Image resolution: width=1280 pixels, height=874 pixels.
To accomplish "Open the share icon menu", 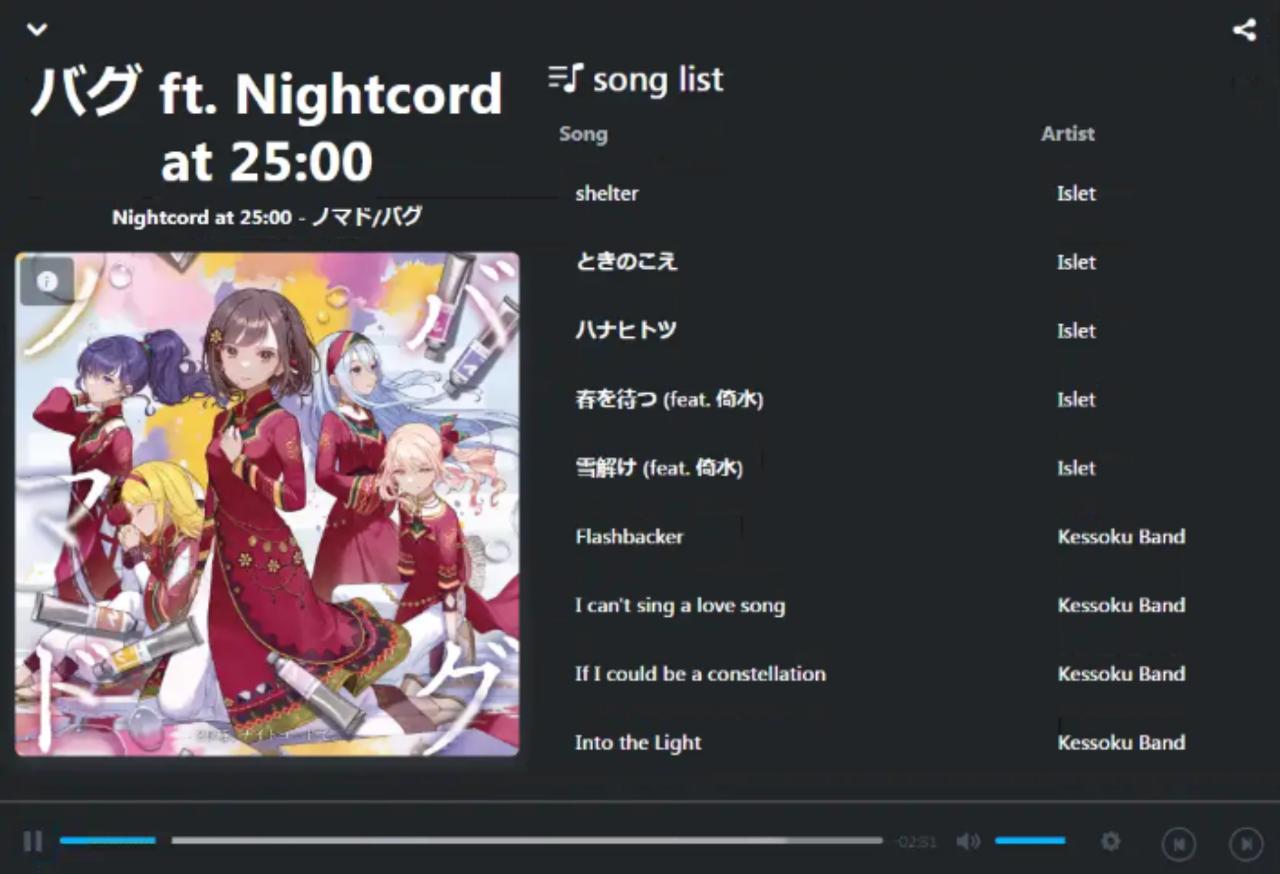I will tap(1244, 29).
